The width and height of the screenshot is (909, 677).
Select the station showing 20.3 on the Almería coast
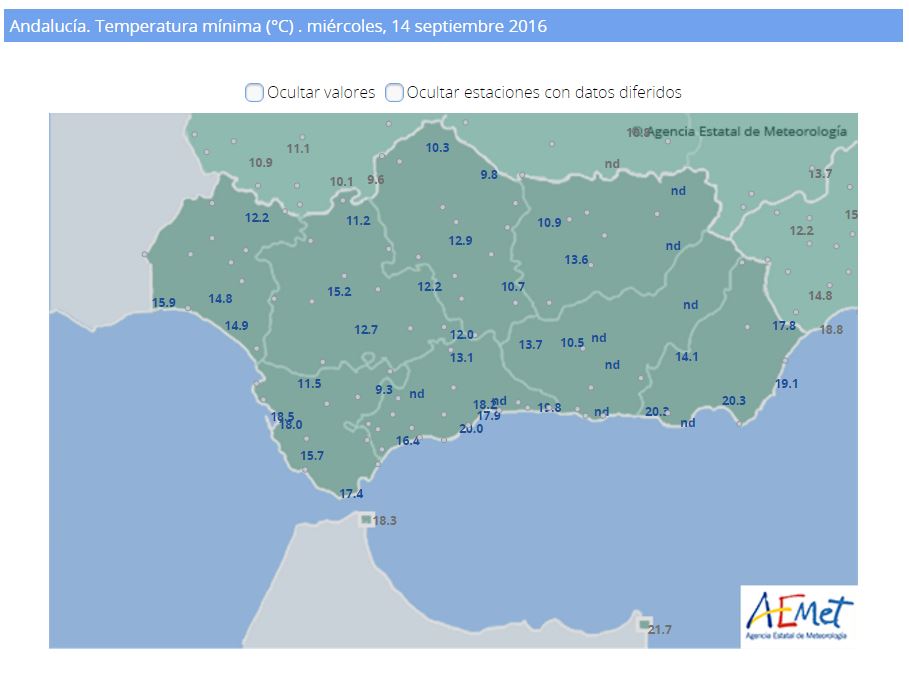(x=734, y=401)
